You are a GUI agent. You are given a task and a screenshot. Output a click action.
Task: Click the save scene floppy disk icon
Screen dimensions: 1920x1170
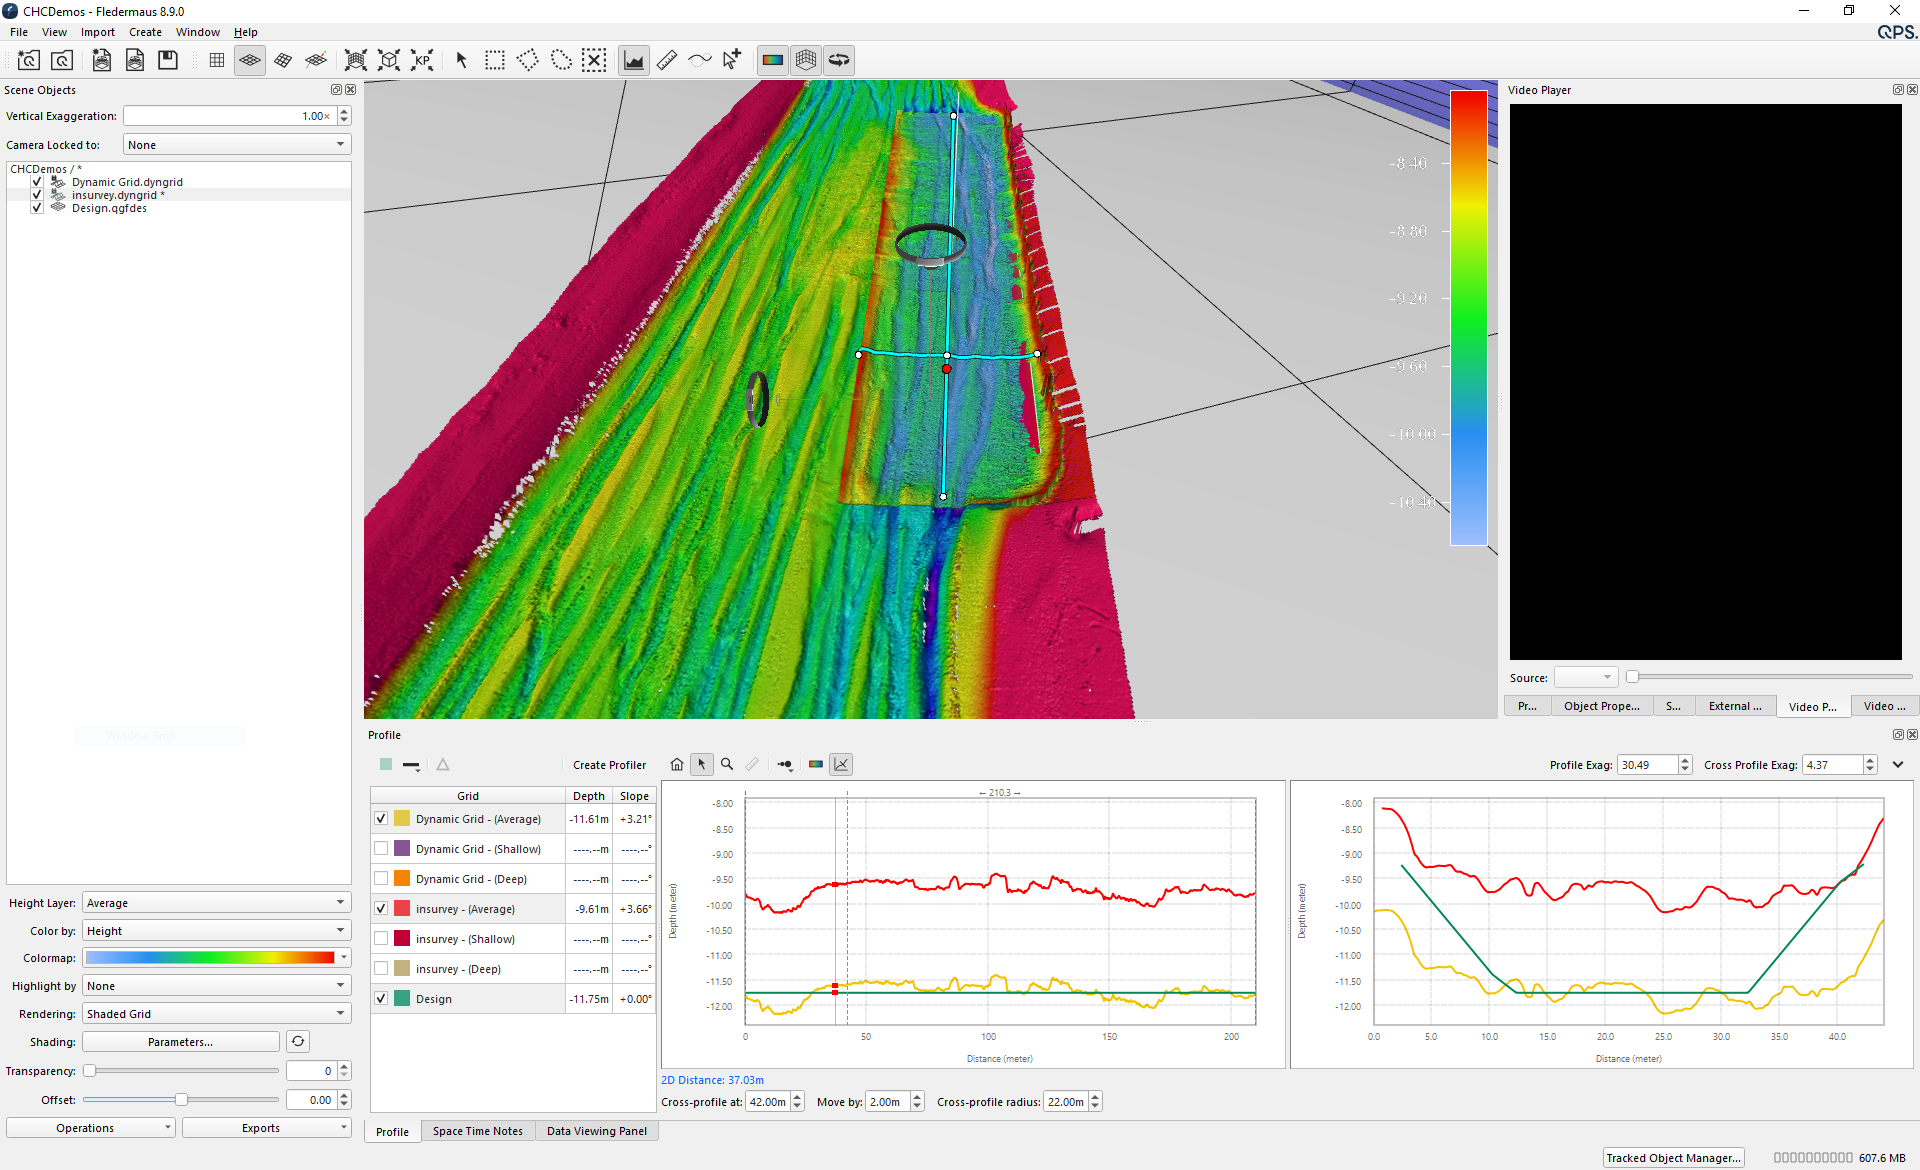[168, 60]
